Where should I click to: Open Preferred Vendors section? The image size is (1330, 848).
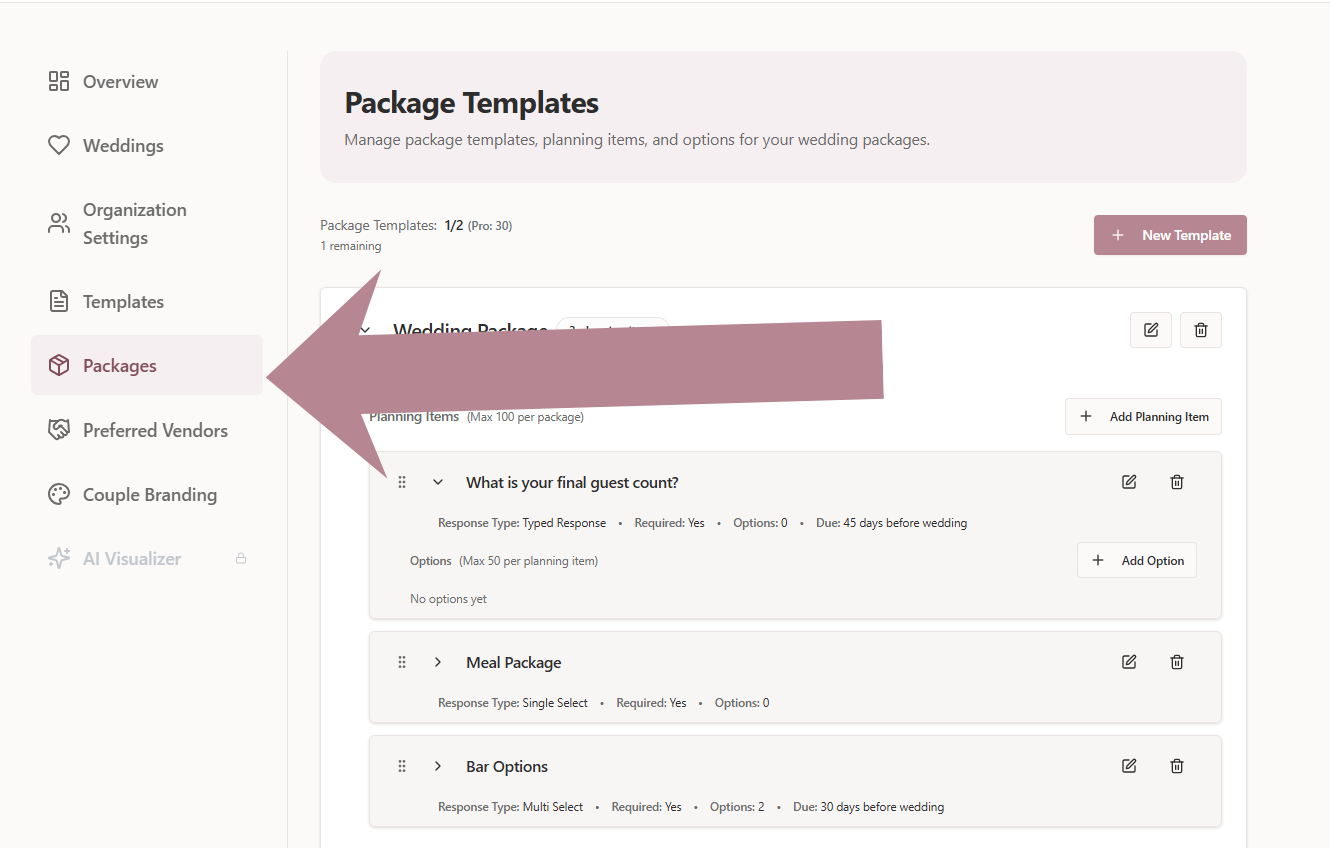click(x=155, y=430)
